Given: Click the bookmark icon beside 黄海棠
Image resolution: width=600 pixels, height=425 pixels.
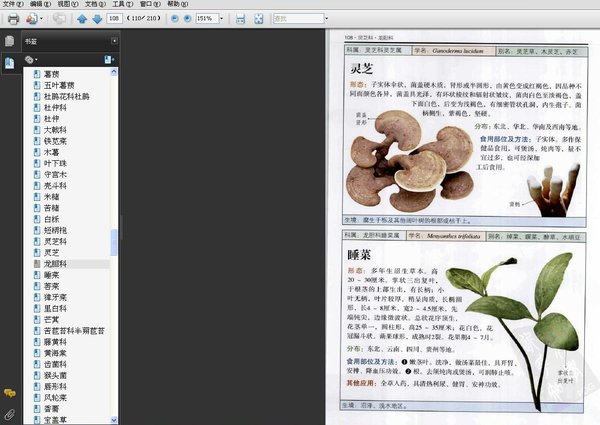Looking at the screenshot, I should coord(37,353).
